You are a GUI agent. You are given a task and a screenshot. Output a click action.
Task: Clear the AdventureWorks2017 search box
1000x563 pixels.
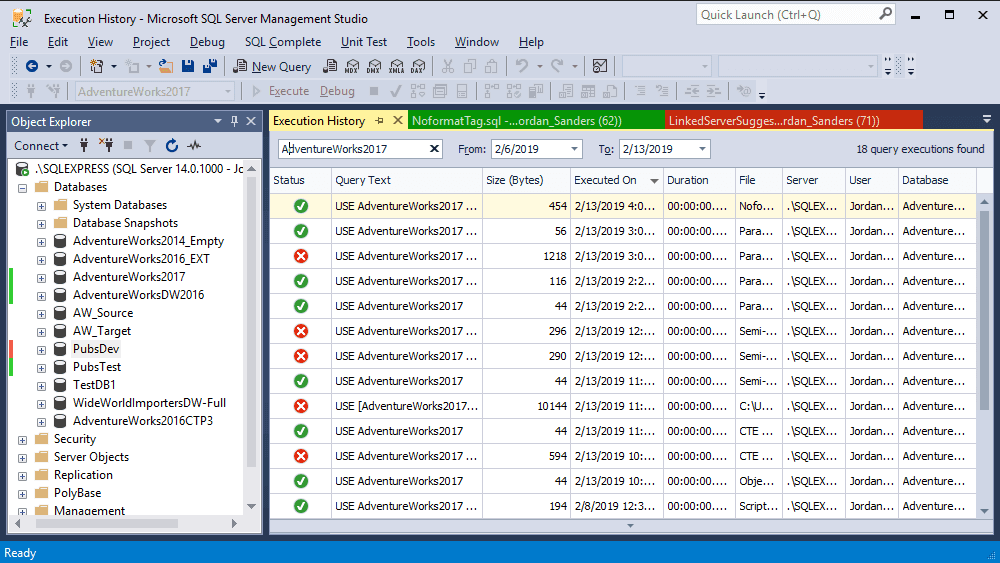434,149
